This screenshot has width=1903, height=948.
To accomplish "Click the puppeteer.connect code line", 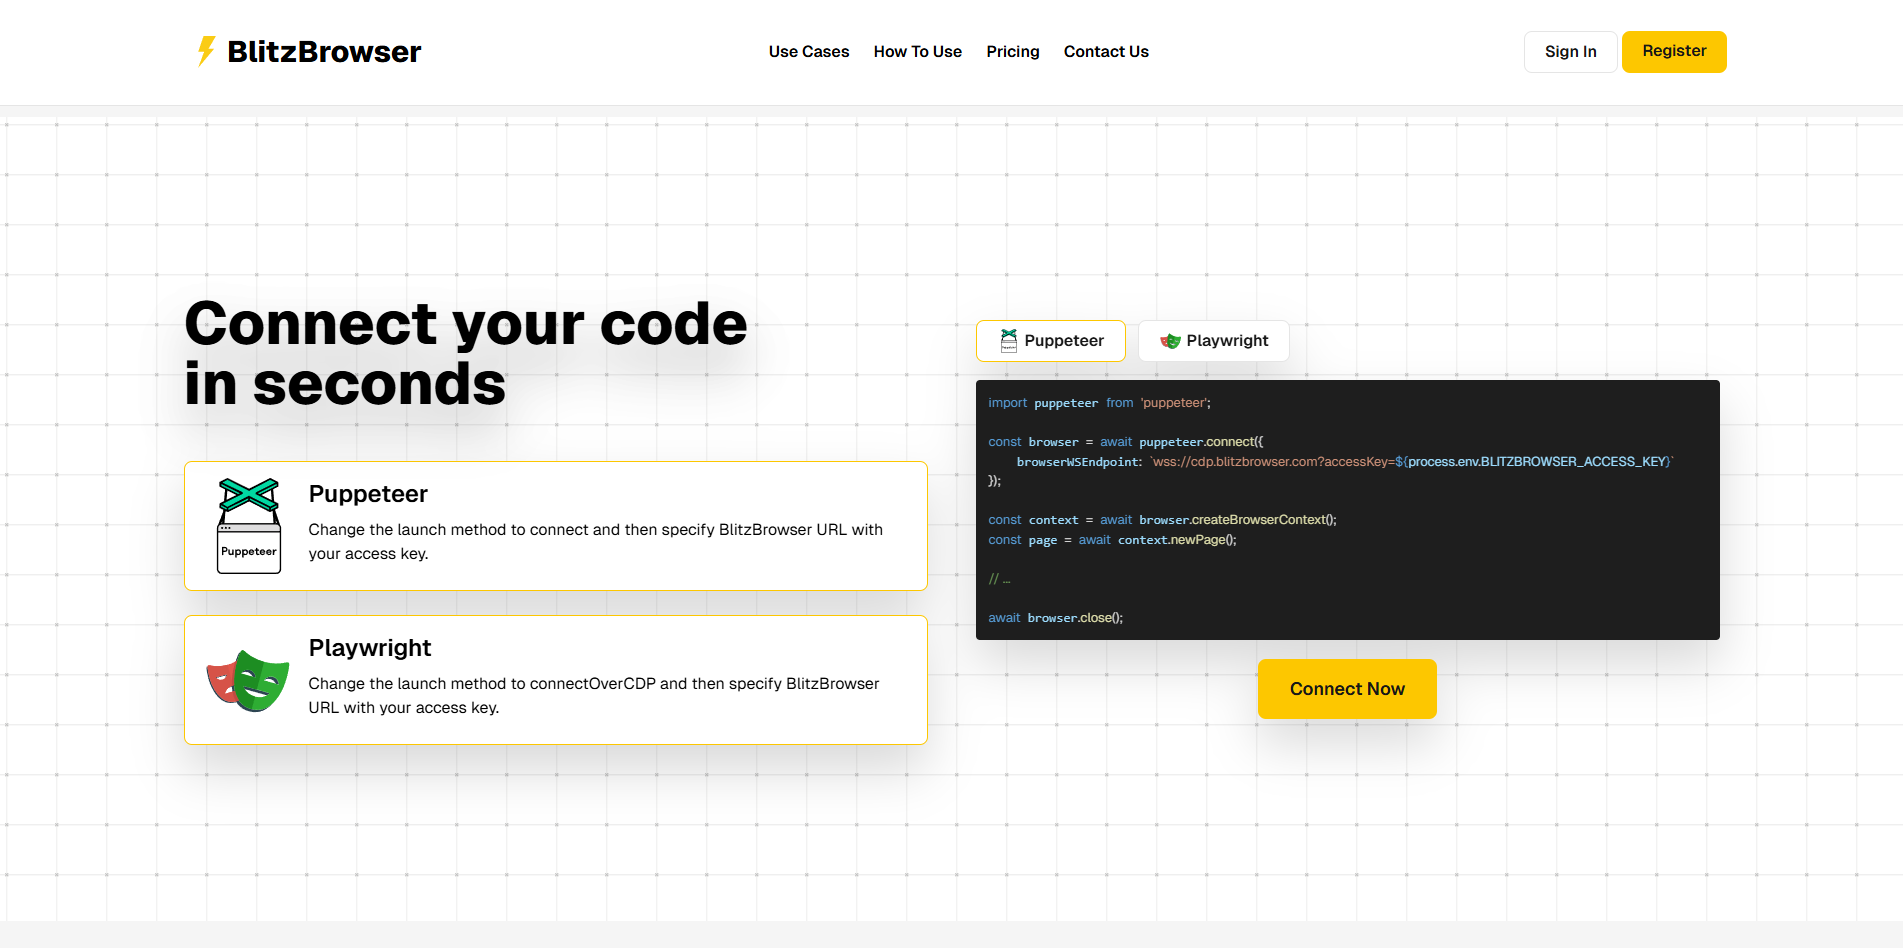I will [1126, 442].
